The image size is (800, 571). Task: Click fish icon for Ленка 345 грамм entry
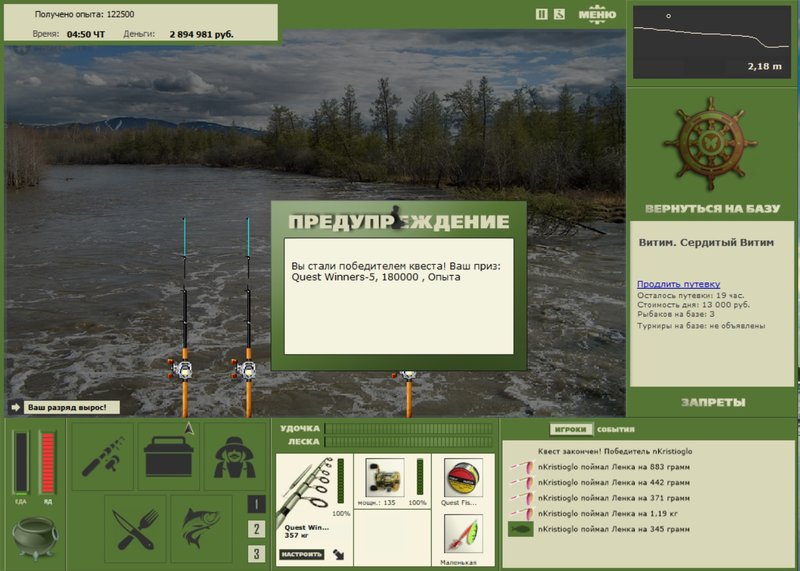(x=521, y=529)
